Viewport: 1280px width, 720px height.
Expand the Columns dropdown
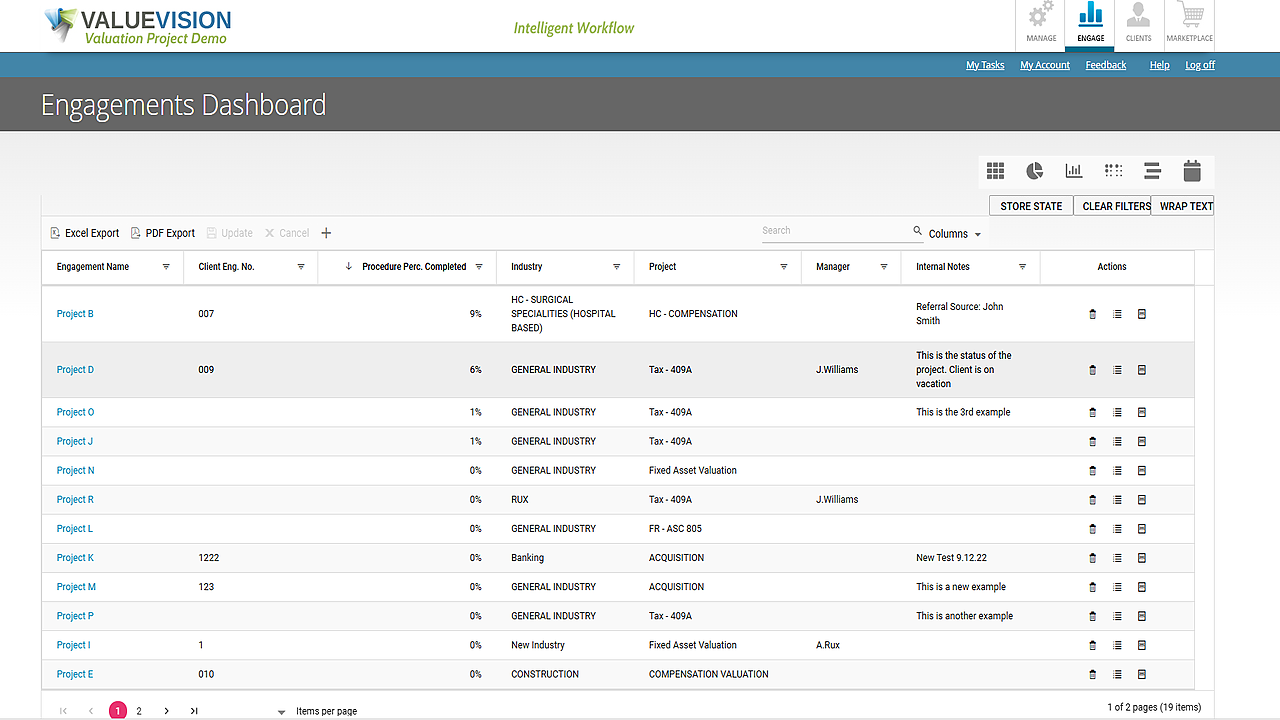tap(955, 234)
